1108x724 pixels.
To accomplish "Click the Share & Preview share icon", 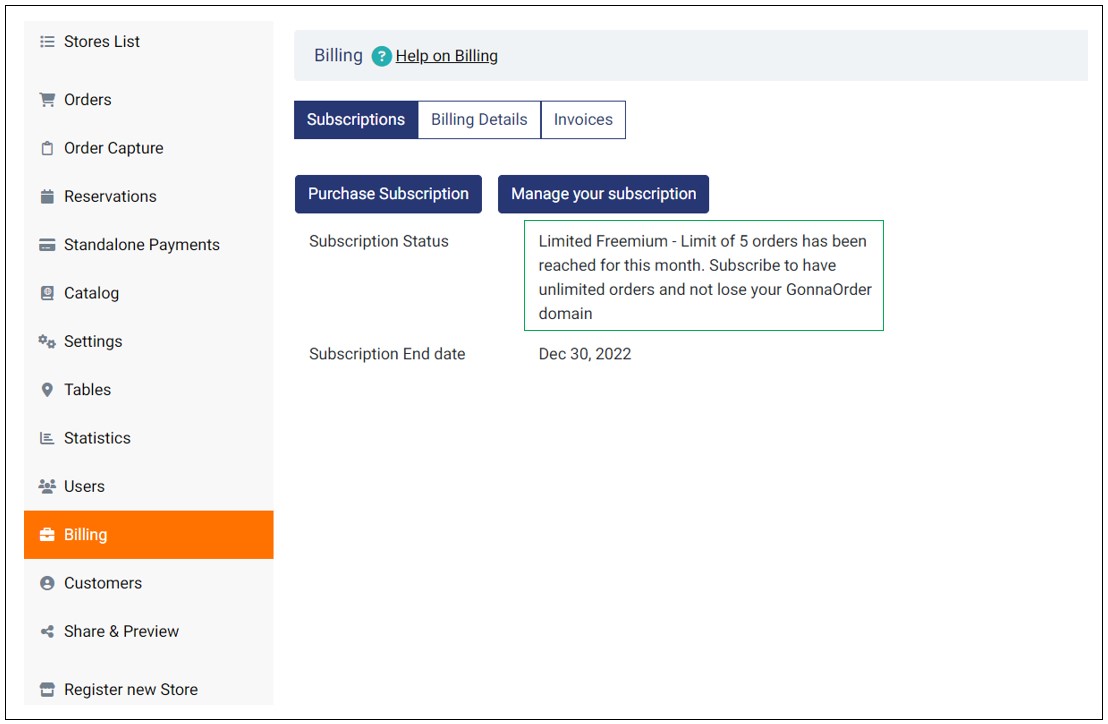I will pyautogui.click(x=47, y=631).
